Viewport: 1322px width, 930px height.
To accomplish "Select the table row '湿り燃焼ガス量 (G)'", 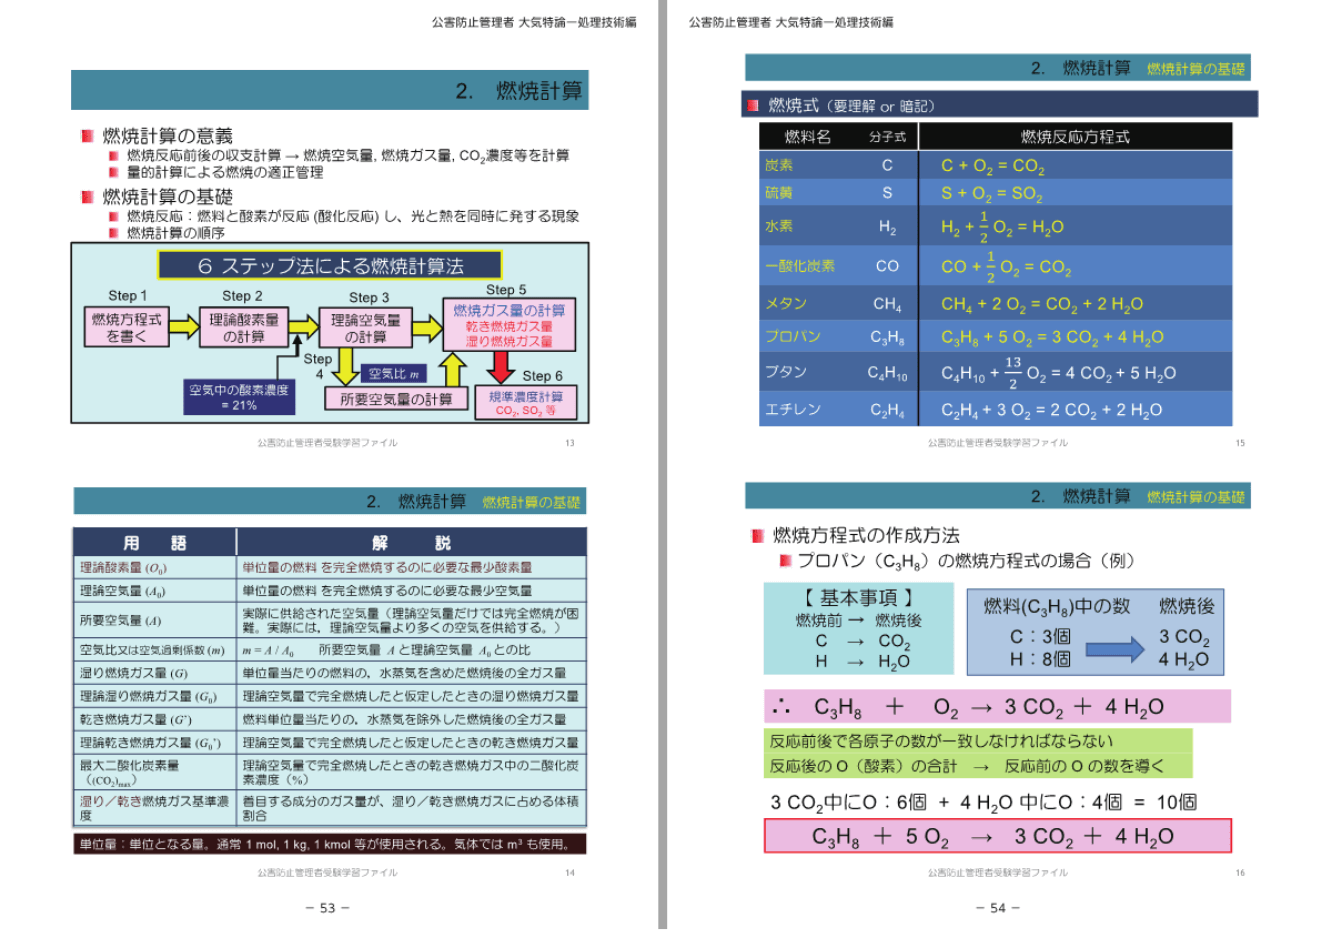I will click(x=330, y=673).
